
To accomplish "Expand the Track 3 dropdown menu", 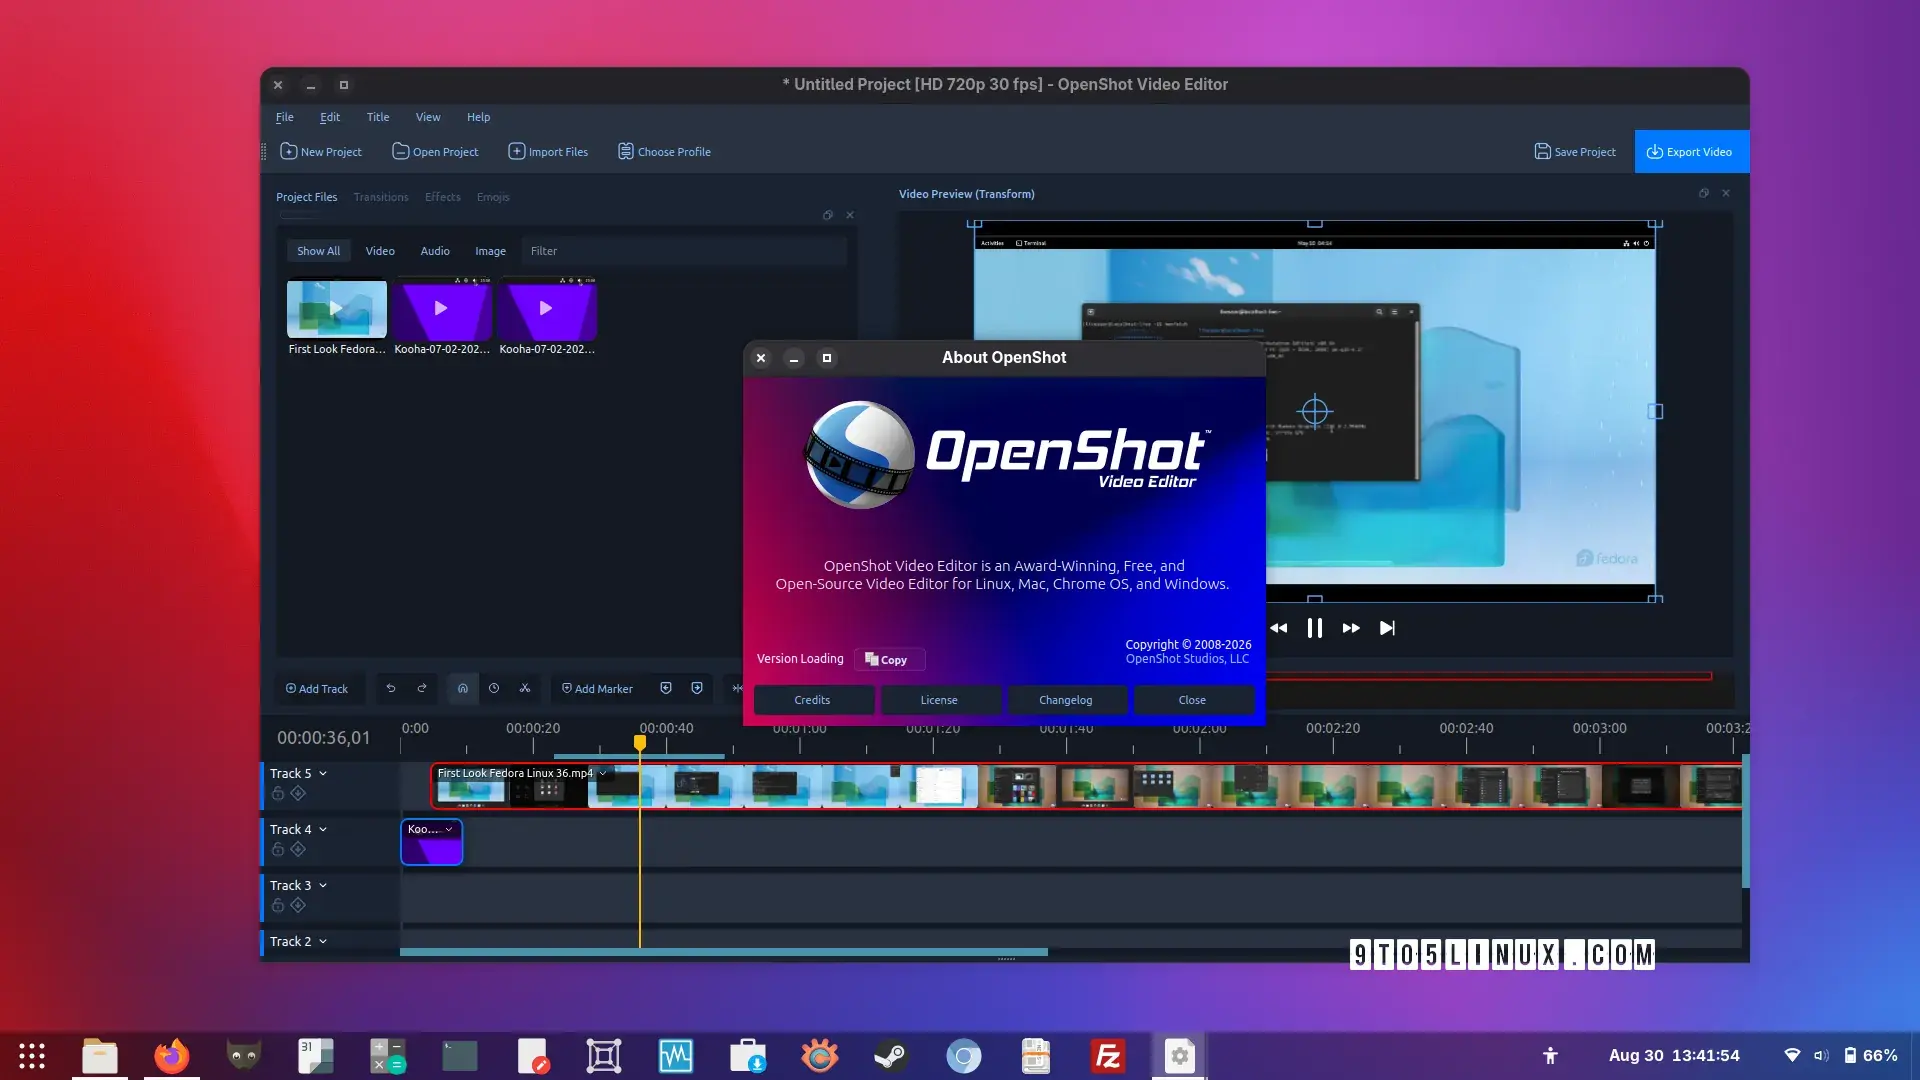I will point(323,885).
